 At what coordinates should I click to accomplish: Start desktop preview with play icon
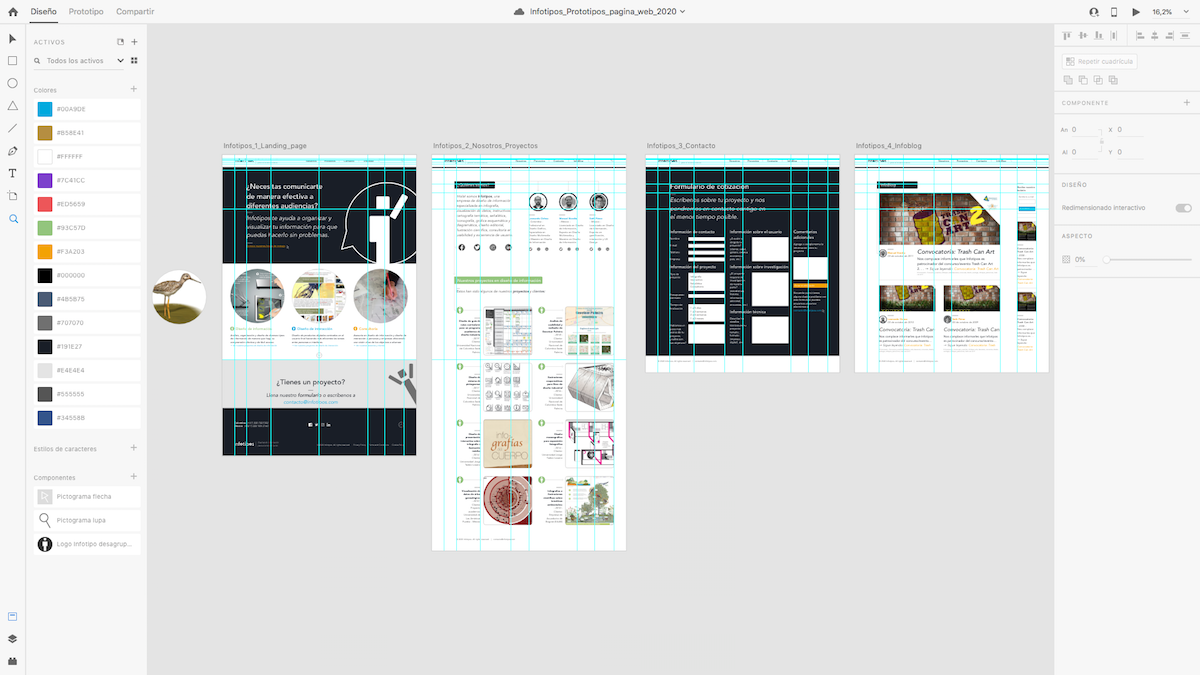(x=1135, y=11)
